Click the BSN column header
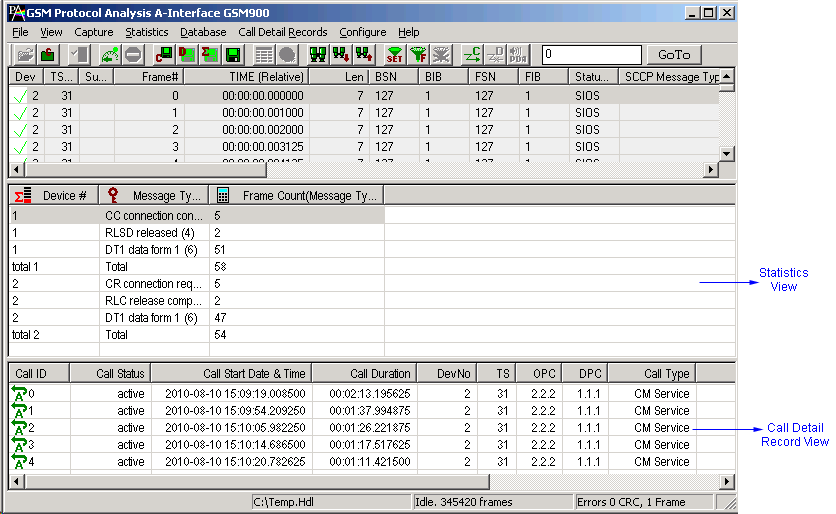Screen dimensions: 836x514 [x=393, y=77]
